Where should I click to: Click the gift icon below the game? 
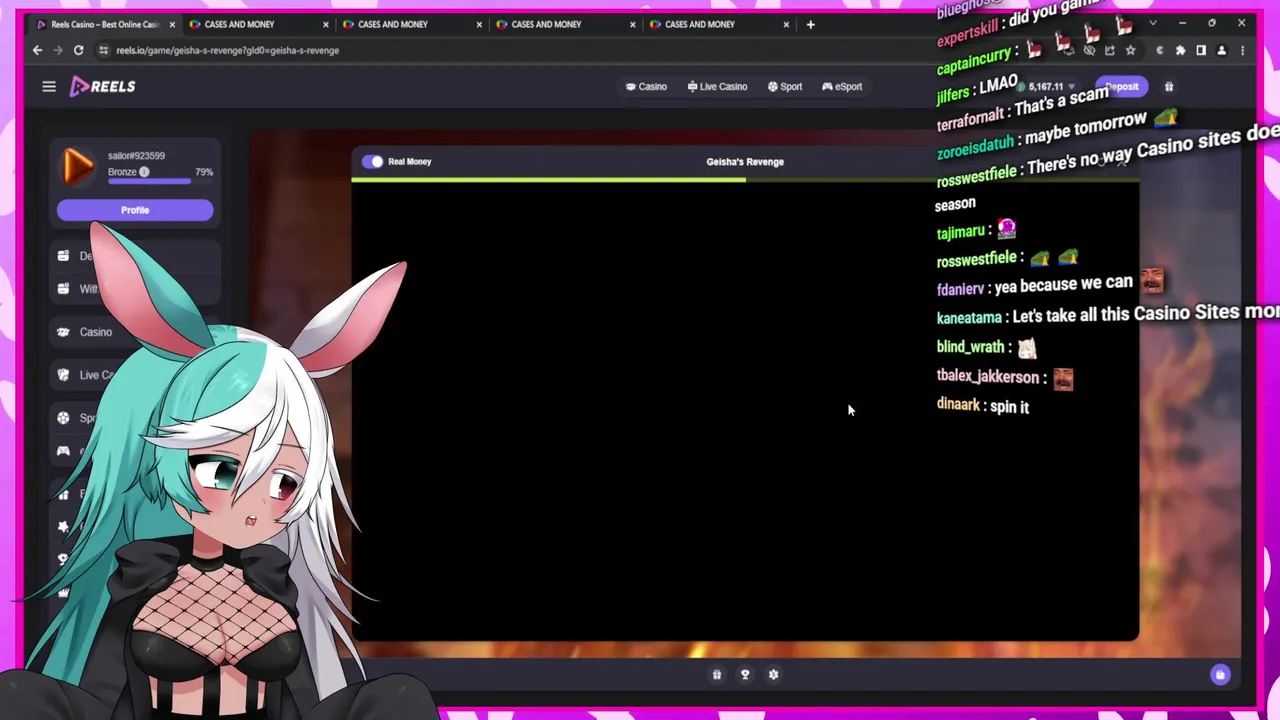[716, 675]
